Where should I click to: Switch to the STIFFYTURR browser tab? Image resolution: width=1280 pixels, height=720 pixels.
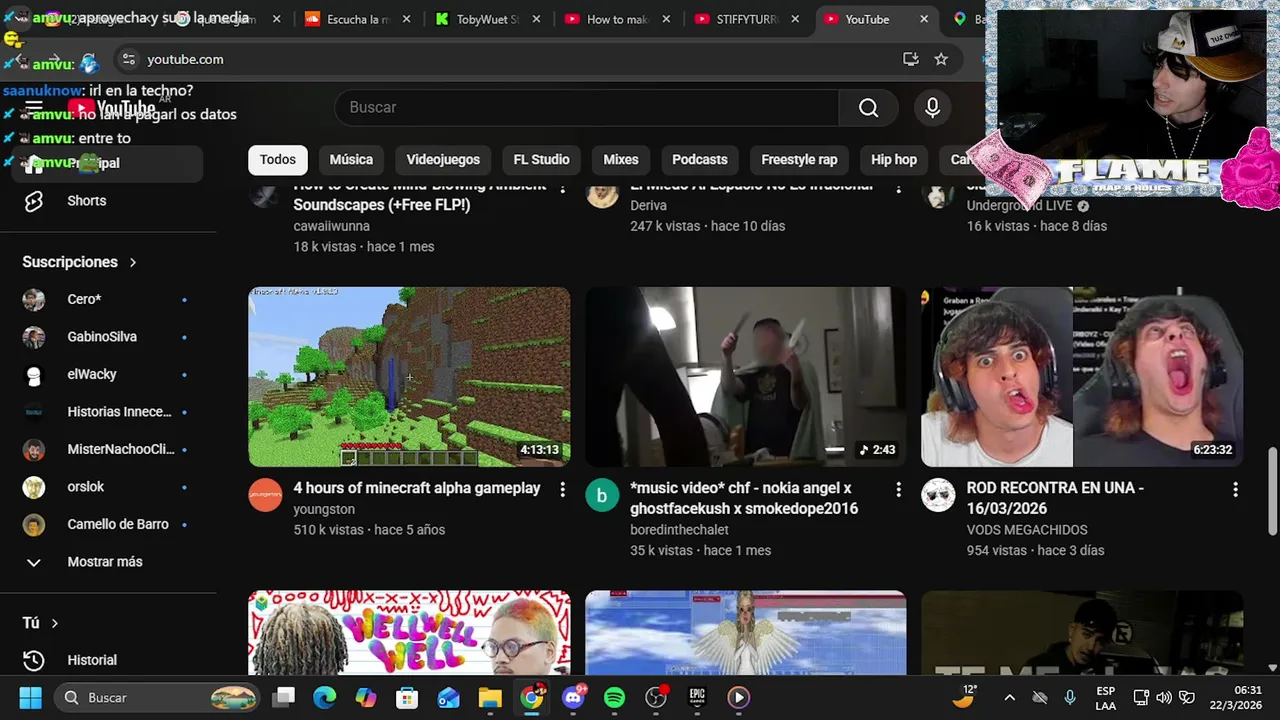pos(745,19)
